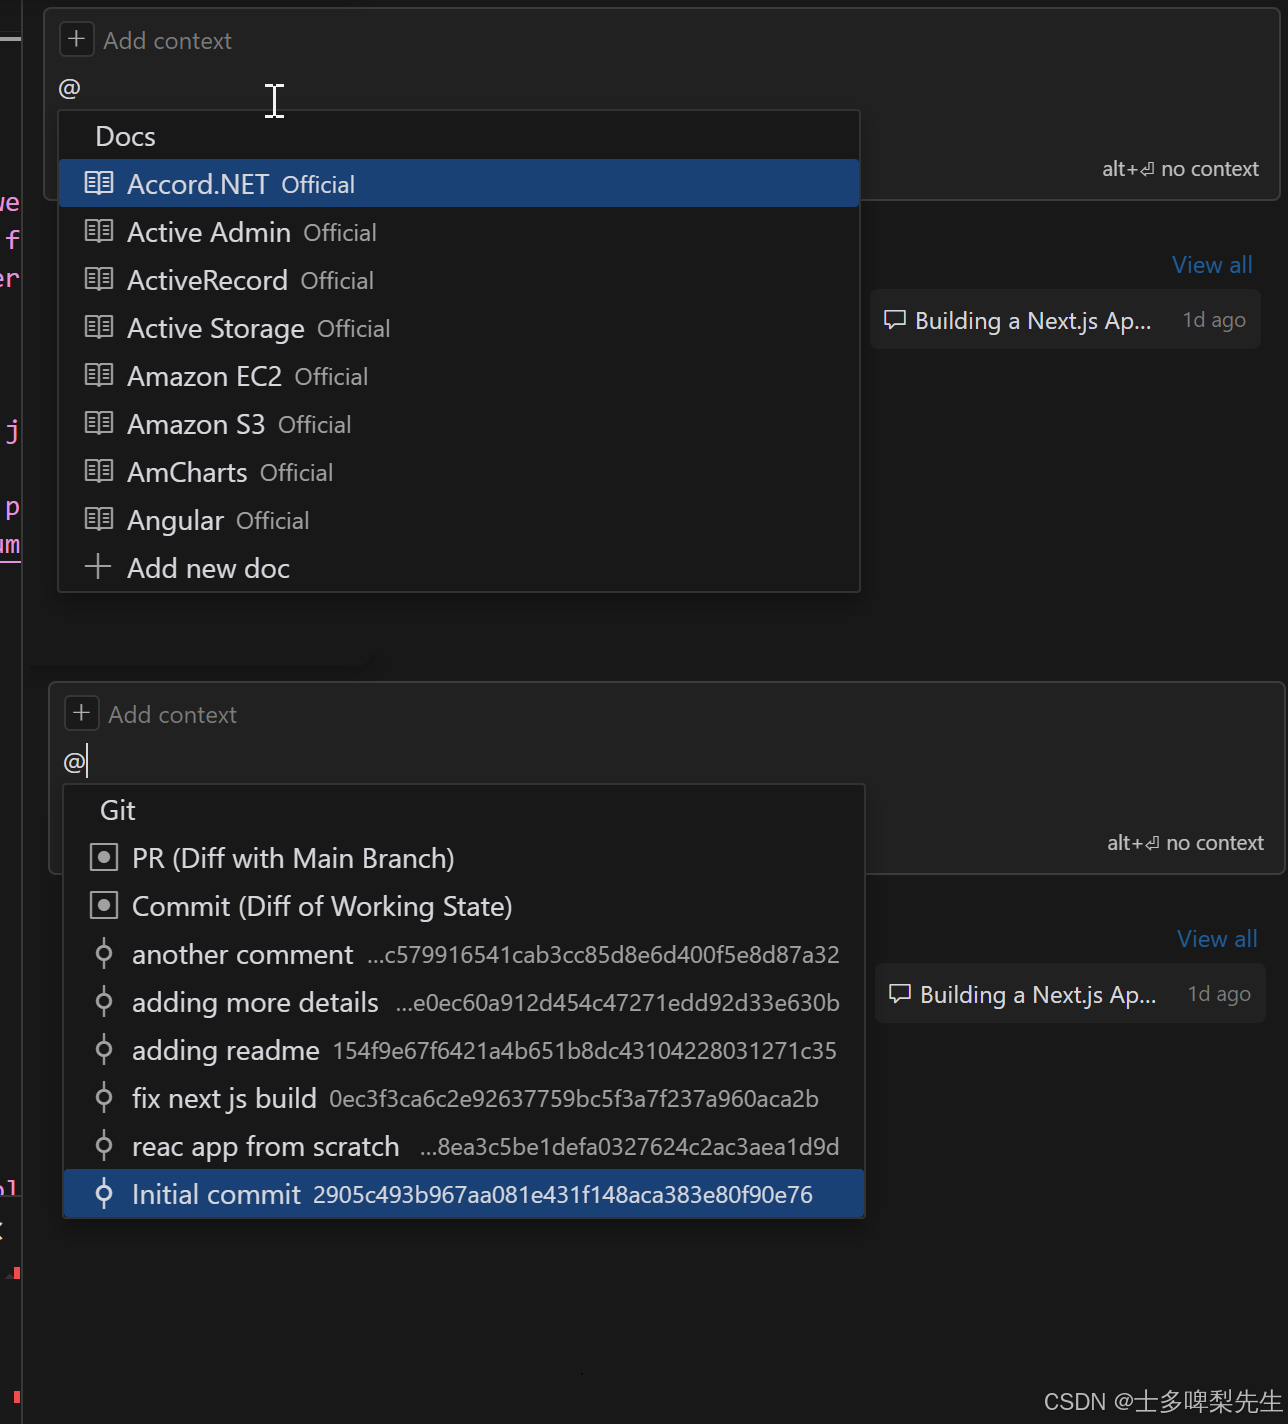This screenshot has width=1288, height=1424.
Task: Open lower Building a Next.js Ap... chat
Action: (1070, 994)
